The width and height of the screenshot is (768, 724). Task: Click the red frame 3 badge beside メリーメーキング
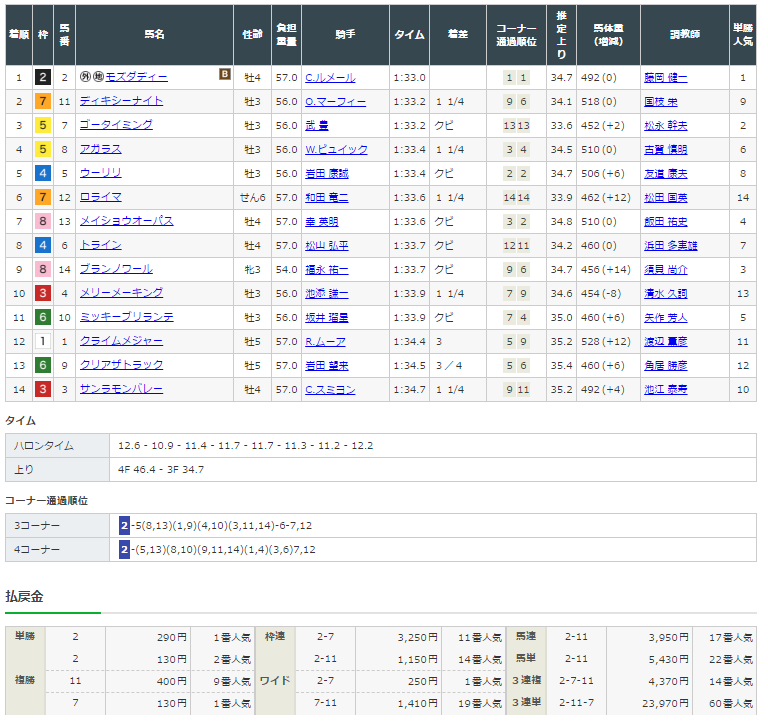pos(43,293)
